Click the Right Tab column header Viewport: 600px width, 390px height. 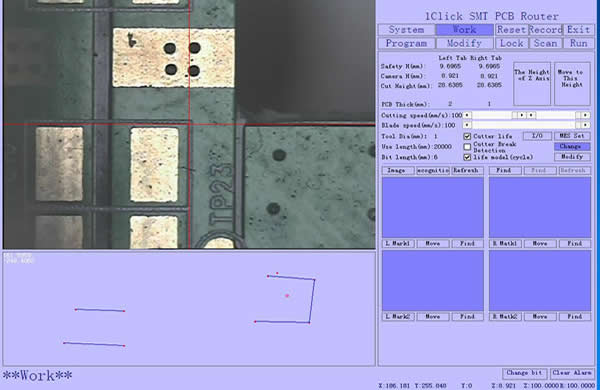click(x=486, y=58)
